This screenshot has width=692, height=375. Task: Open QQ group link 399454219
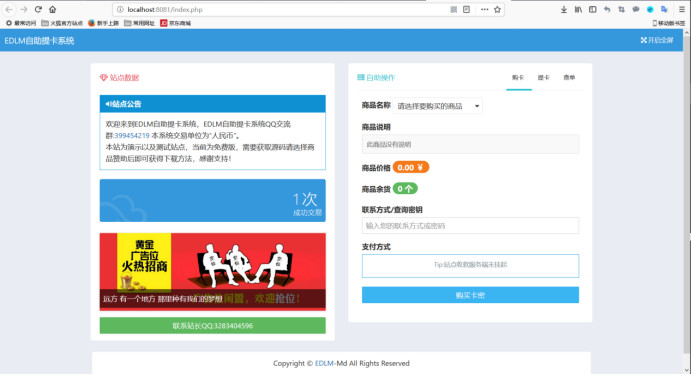click(x=132, y=135)
